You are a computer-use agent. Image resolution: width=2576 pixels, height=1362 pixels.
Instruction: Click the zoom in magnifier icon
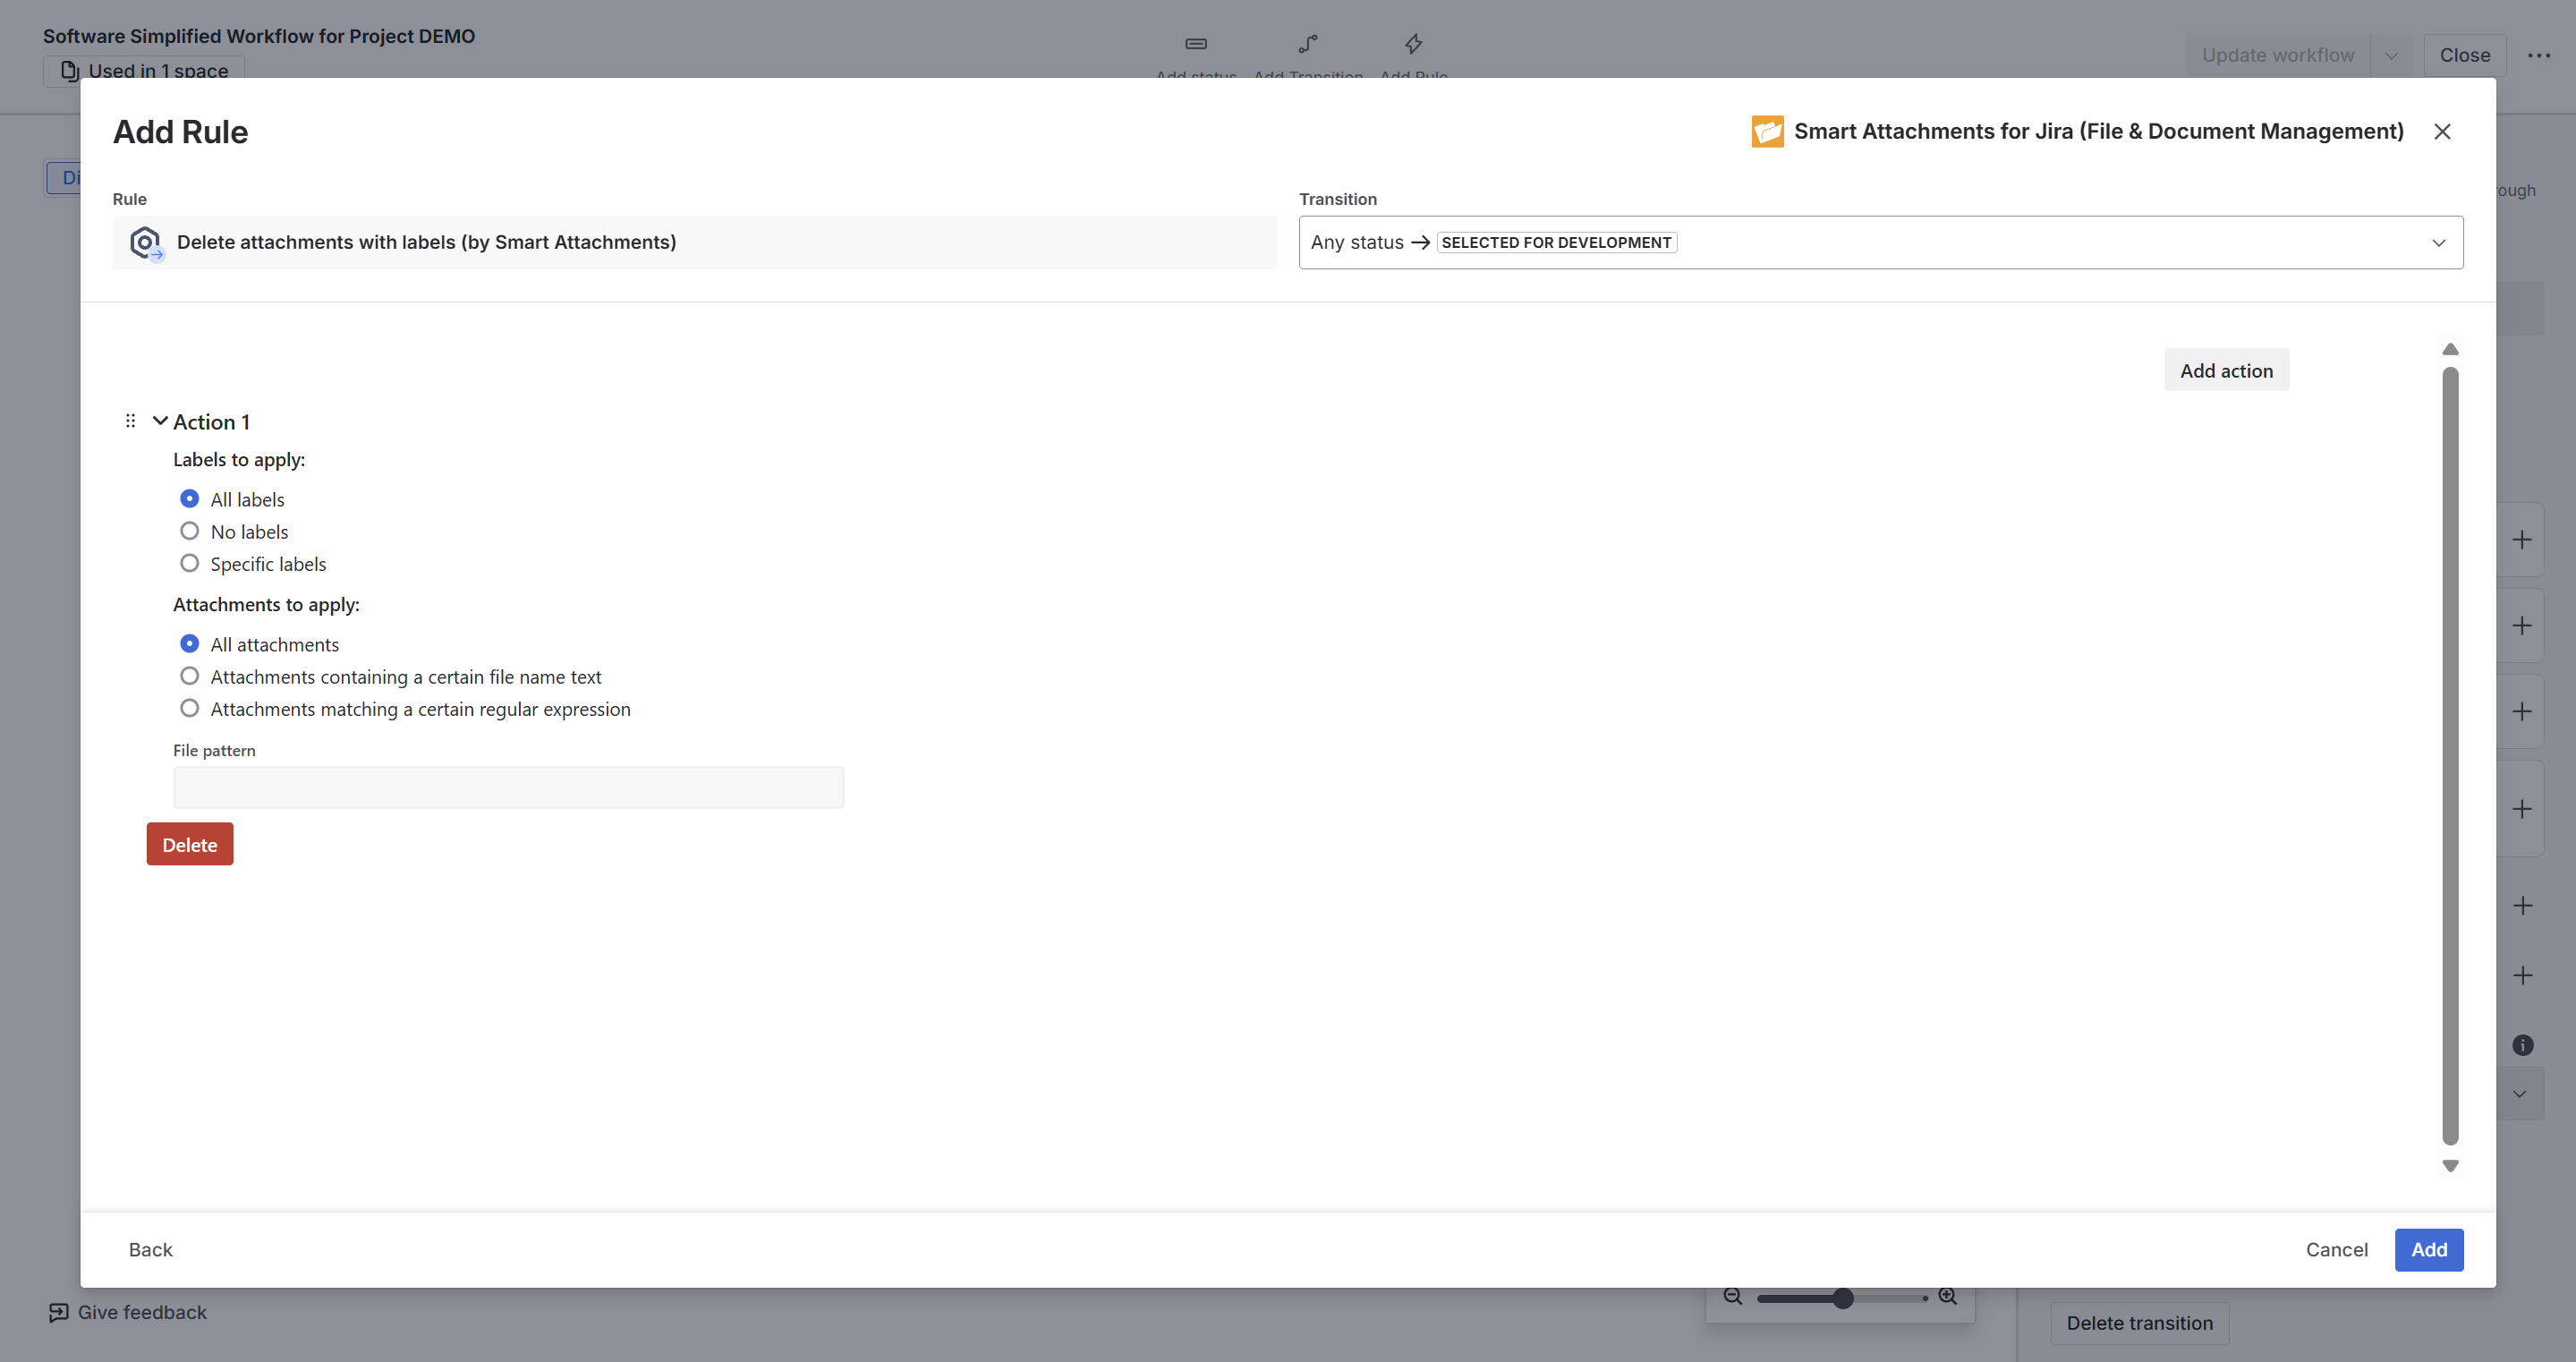pos(1947,1296)
